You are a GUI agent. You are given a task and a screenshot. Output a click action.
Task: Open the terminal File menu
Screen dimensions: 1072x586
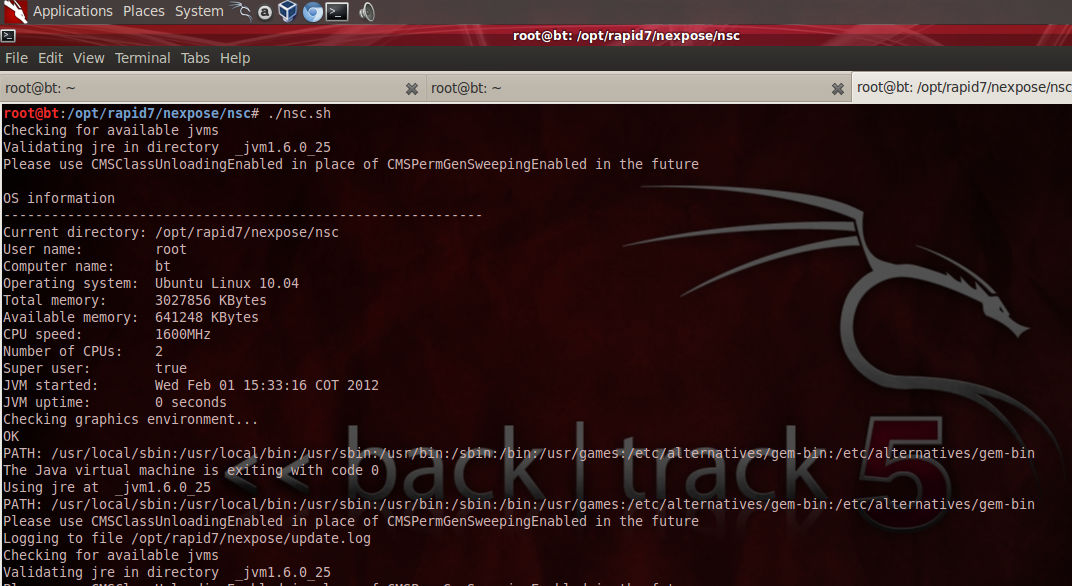[16, 58]
